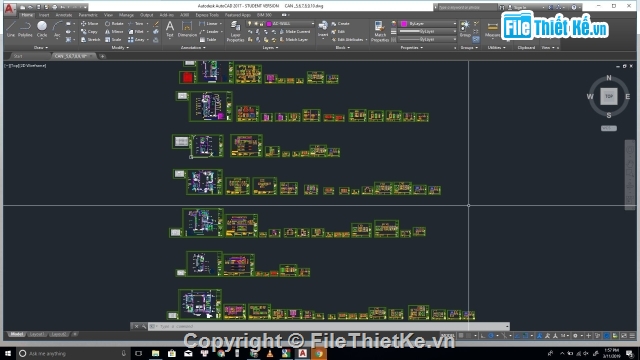Insert a Table

click(208, 40)
